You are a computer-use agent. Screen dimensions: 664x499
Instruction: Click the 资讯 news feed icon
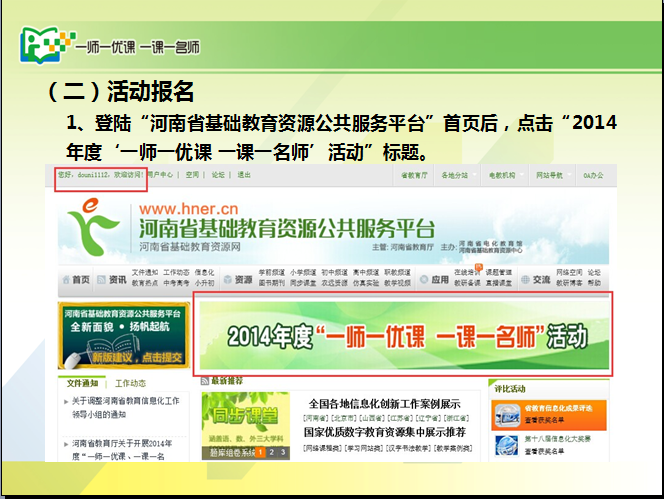[101, 280]
